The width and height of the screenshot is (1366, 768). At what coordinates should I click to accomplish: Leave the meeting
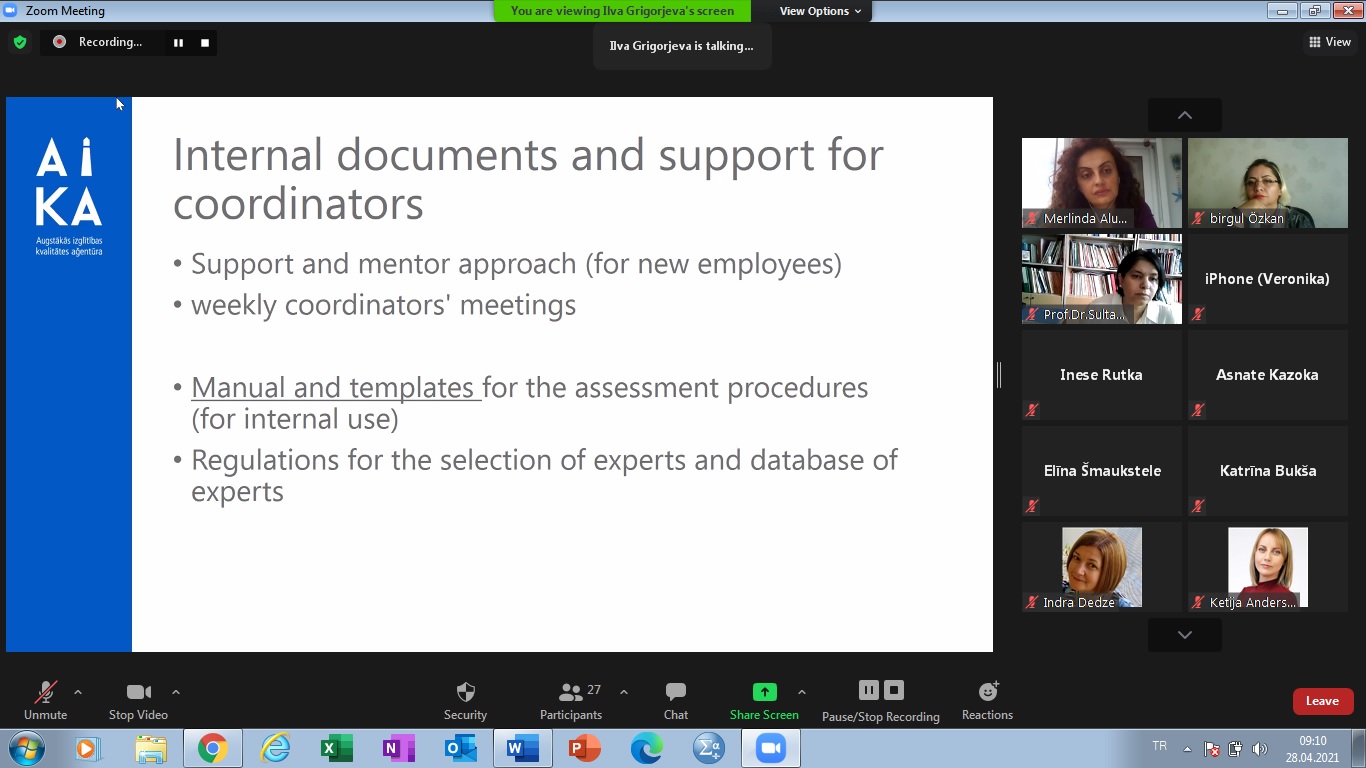pyautogui.click(x=1322, y=701)
